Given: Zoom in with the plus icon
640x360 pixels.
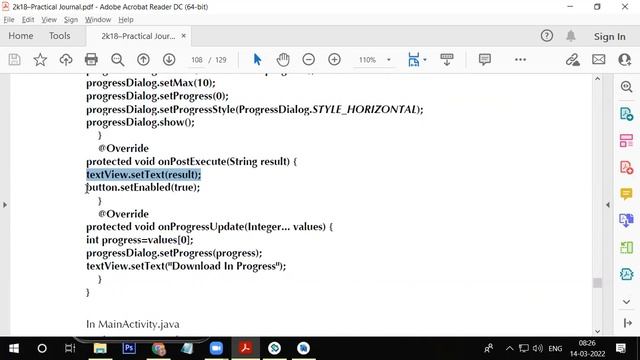Looking at the screenshot, I should 334,60.
